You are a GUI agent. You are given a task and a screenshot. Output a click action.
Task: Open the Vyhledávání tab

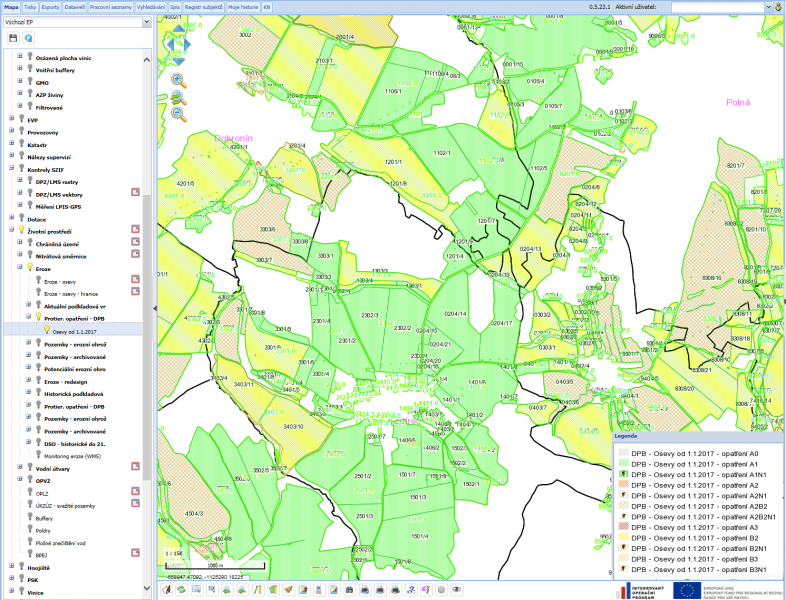coord(151,6)
